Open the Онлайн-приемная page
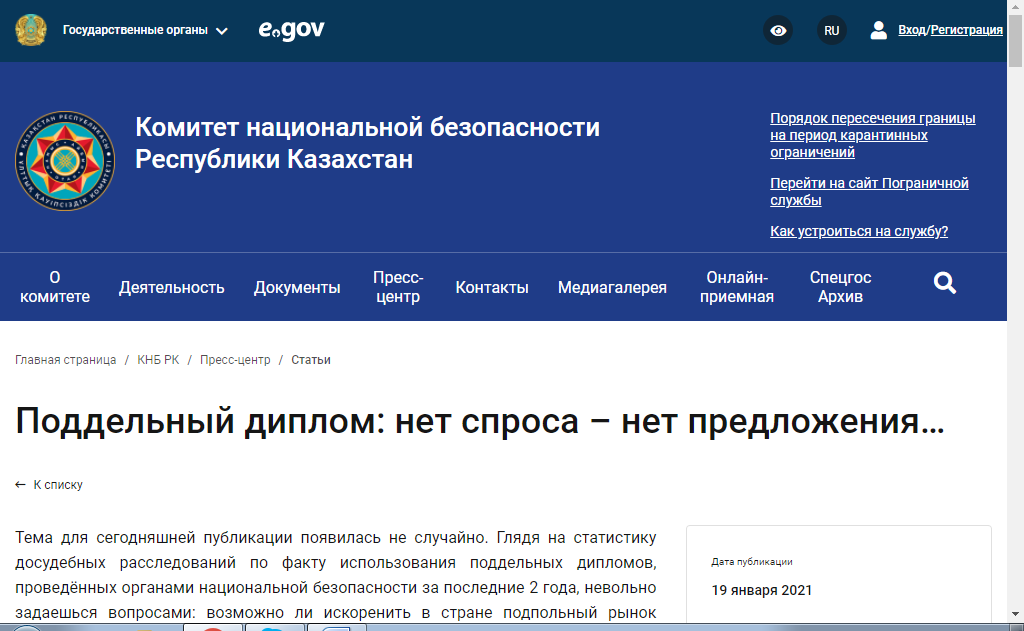 coord(740,287)
